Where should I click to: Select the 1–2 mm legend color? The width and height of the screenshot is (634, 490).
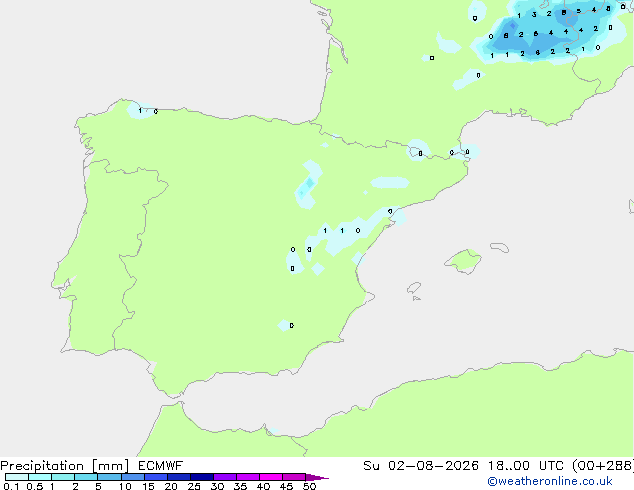coord(63,477)
